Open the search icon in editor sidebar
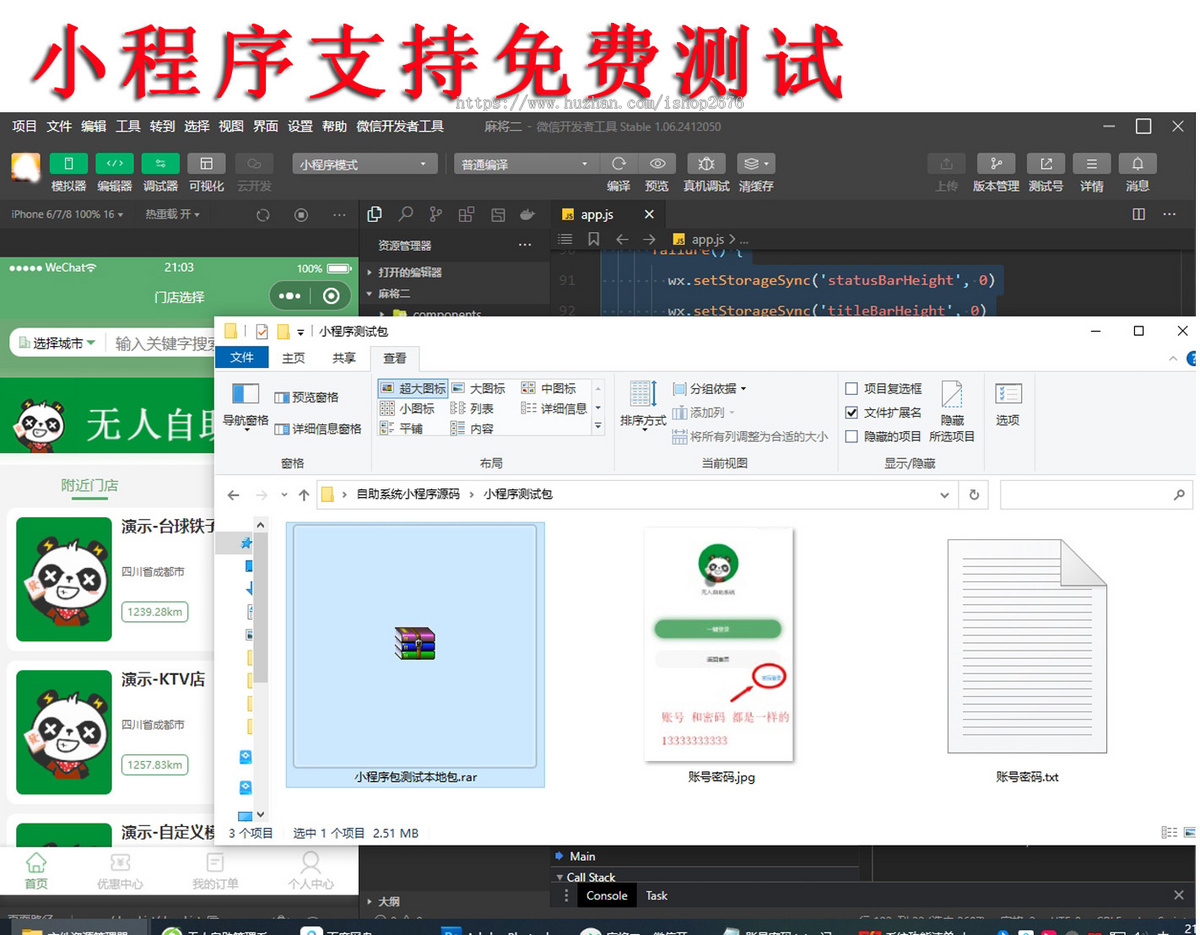 [406, 214]
